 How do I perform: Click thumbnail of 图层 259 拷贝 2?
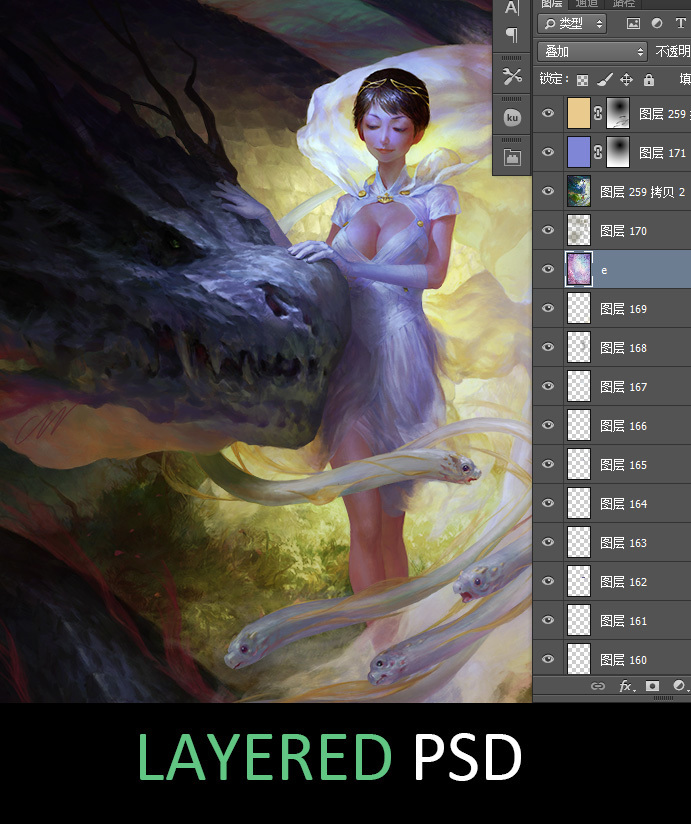[579, 191]
